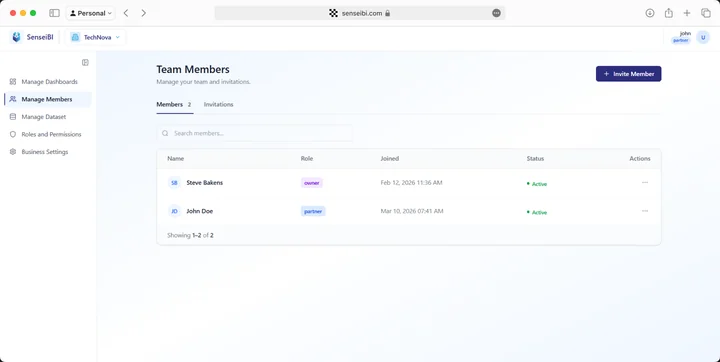
Task: Click the search magnifier icon
Action: [x=165, y=133]
